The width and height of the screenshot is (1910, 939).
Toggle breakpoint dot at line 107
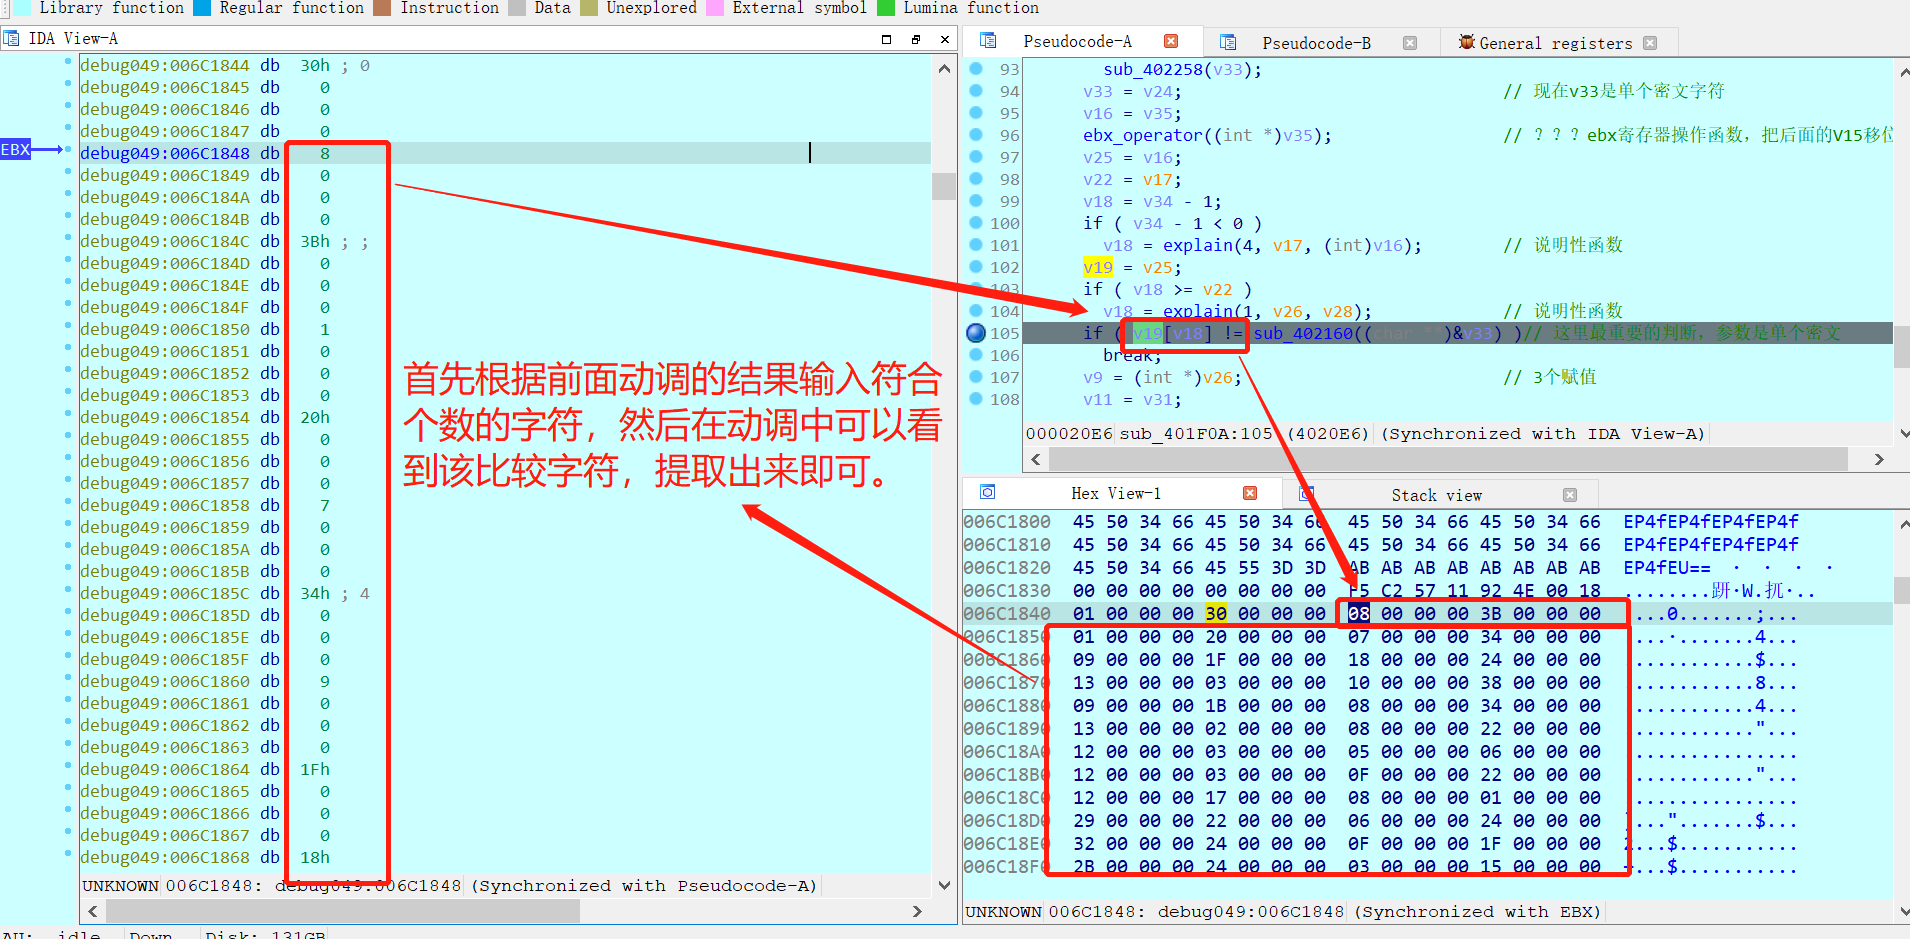[x=976, y=376]
